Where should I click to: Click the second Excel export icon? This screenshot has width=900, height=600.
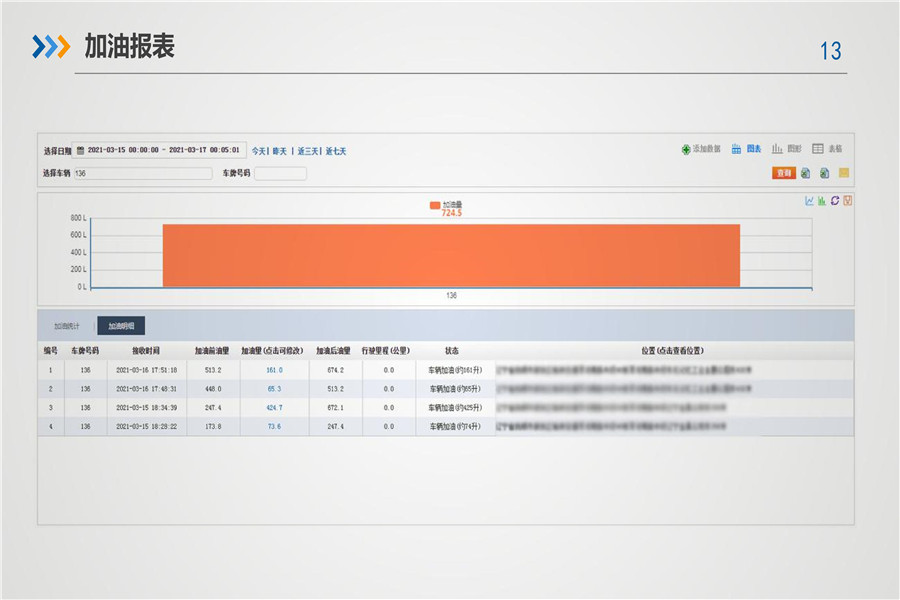[x=825, y=173]
